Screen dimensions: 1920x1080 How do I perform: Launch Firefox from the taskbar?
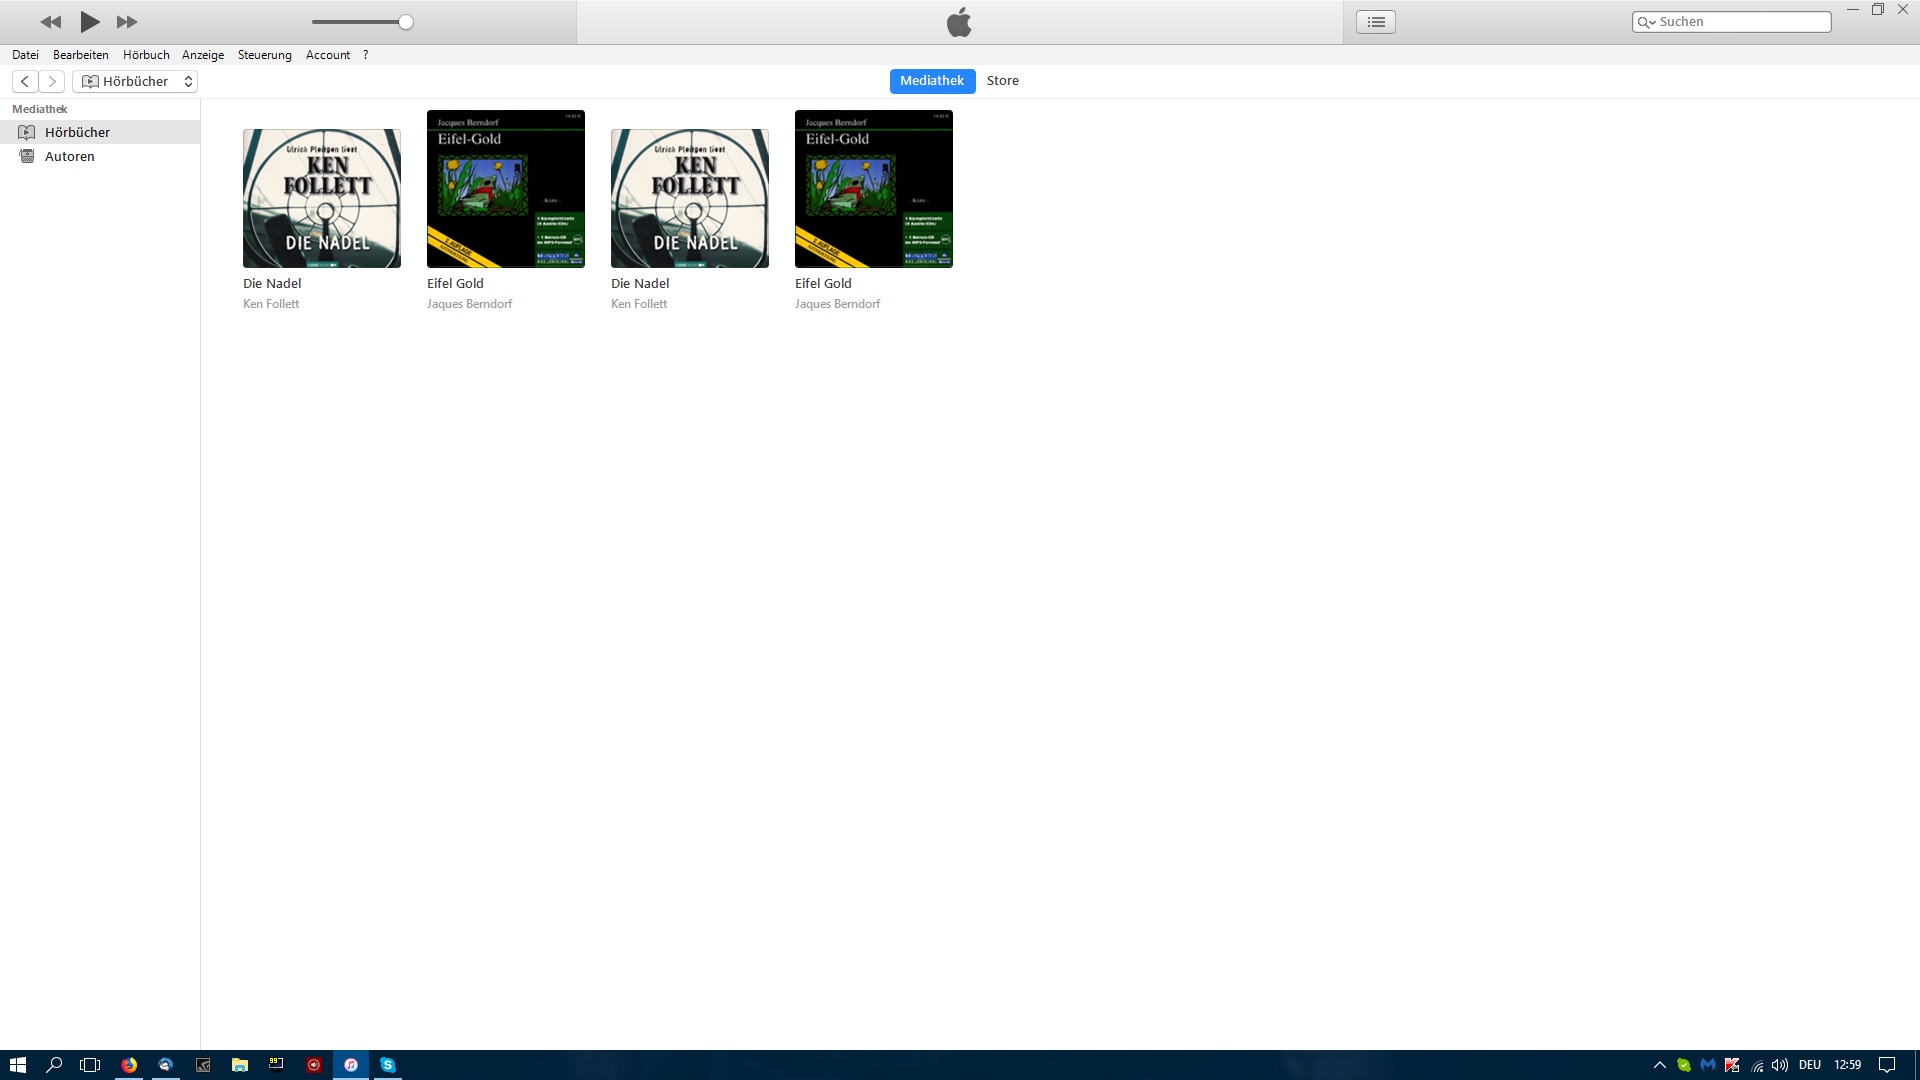pyautogui.click(x=129, y=1065)
